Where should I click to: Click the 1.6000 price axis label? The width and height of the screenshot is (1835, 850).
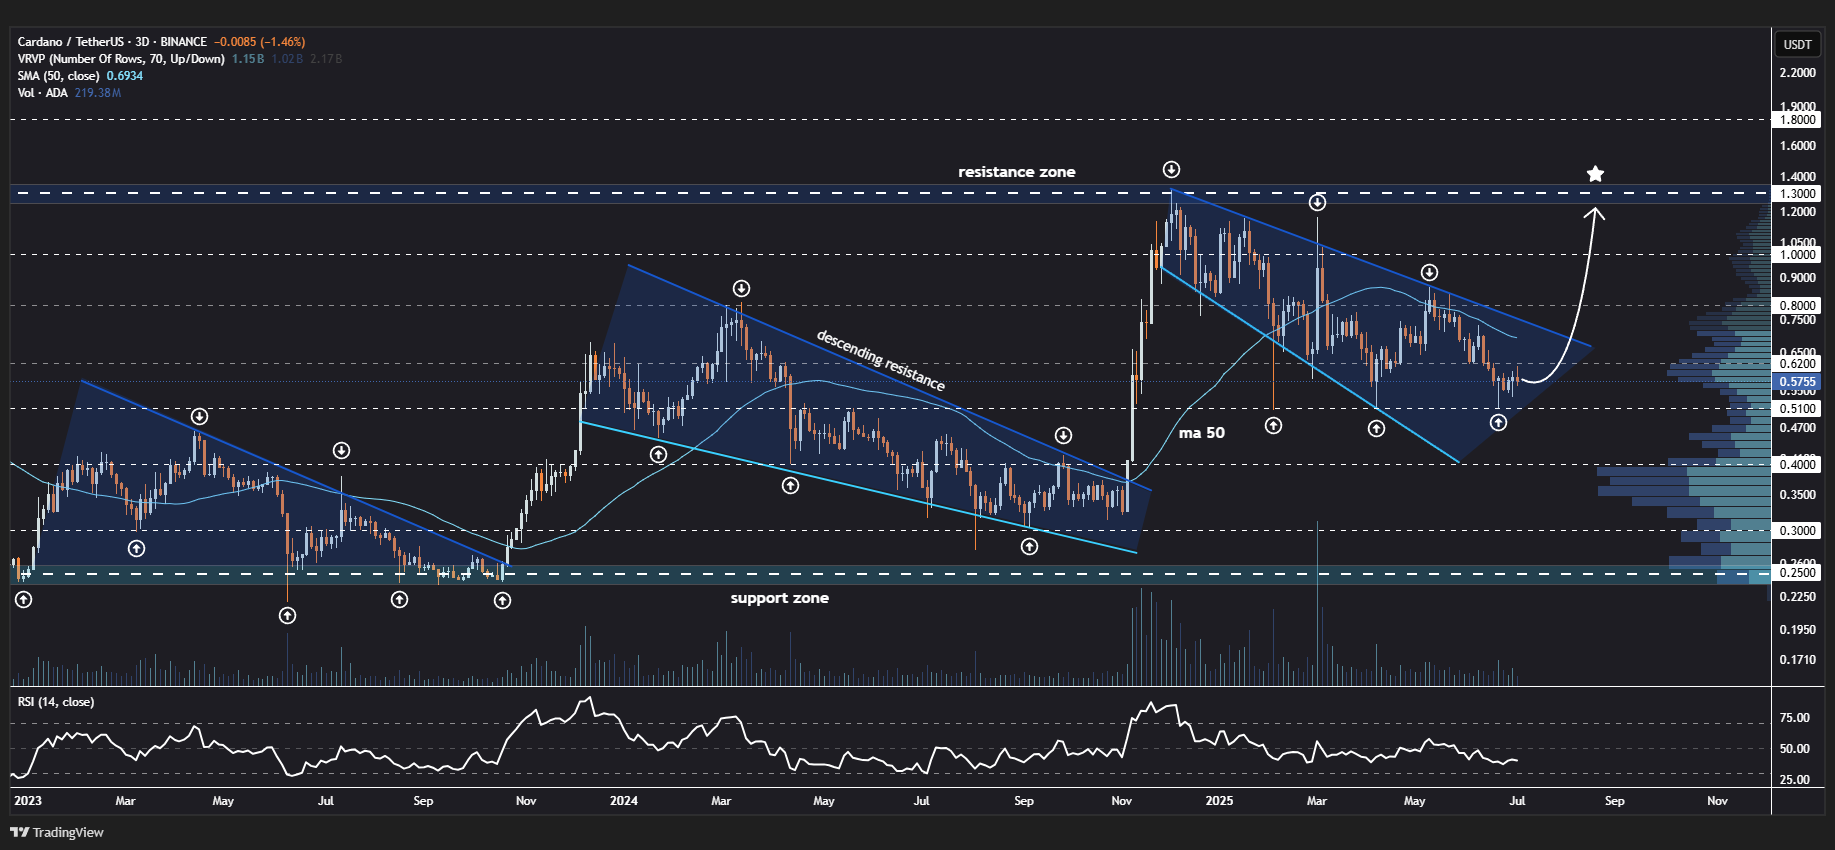tap(1797, 146)
